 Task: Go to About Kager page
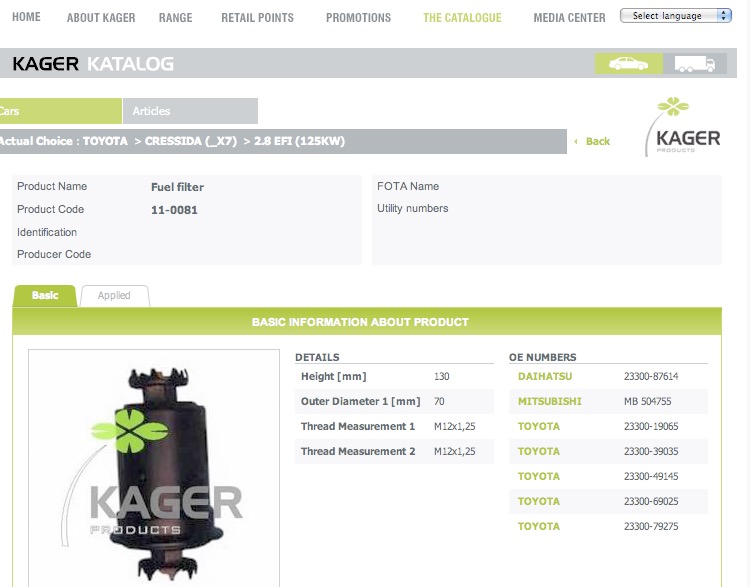click(100, 18)
